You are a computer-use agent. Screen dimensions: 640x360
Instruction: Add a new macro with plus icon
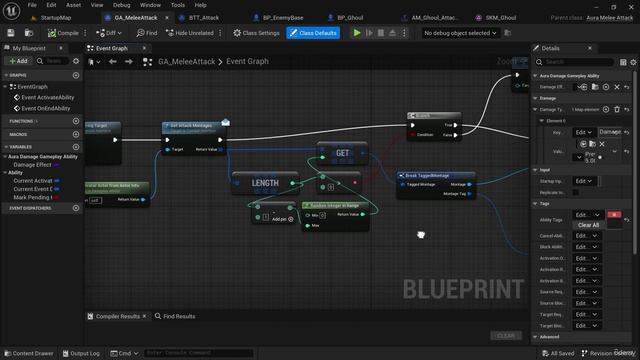click(76, 134)
